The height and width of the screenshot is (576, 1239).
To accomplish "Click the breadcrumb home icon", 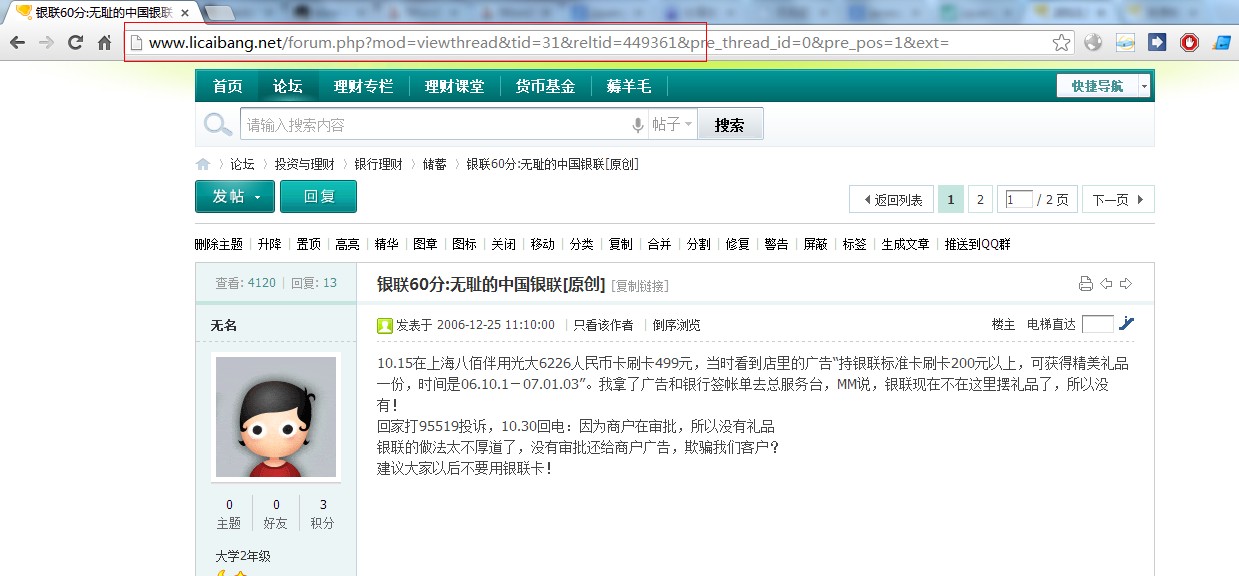I will point(203,164).
